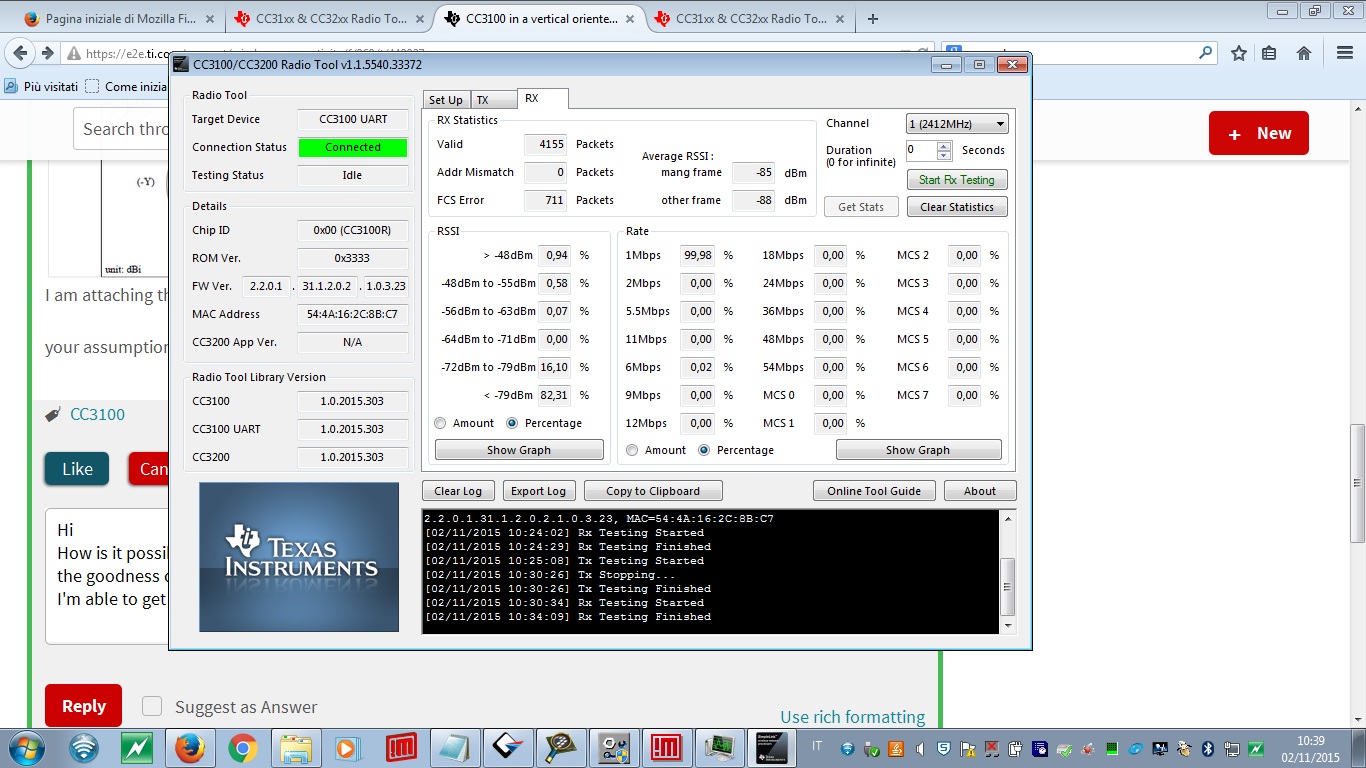
Task: Go back in the Firefox browser
Action: [x=22, y=53]
